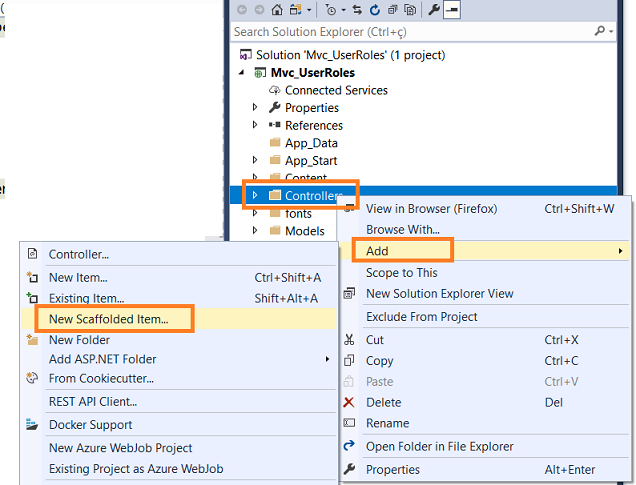Select the App_Data folder
This screenshot has height=485, width=636.
click(x=303, y=143)
